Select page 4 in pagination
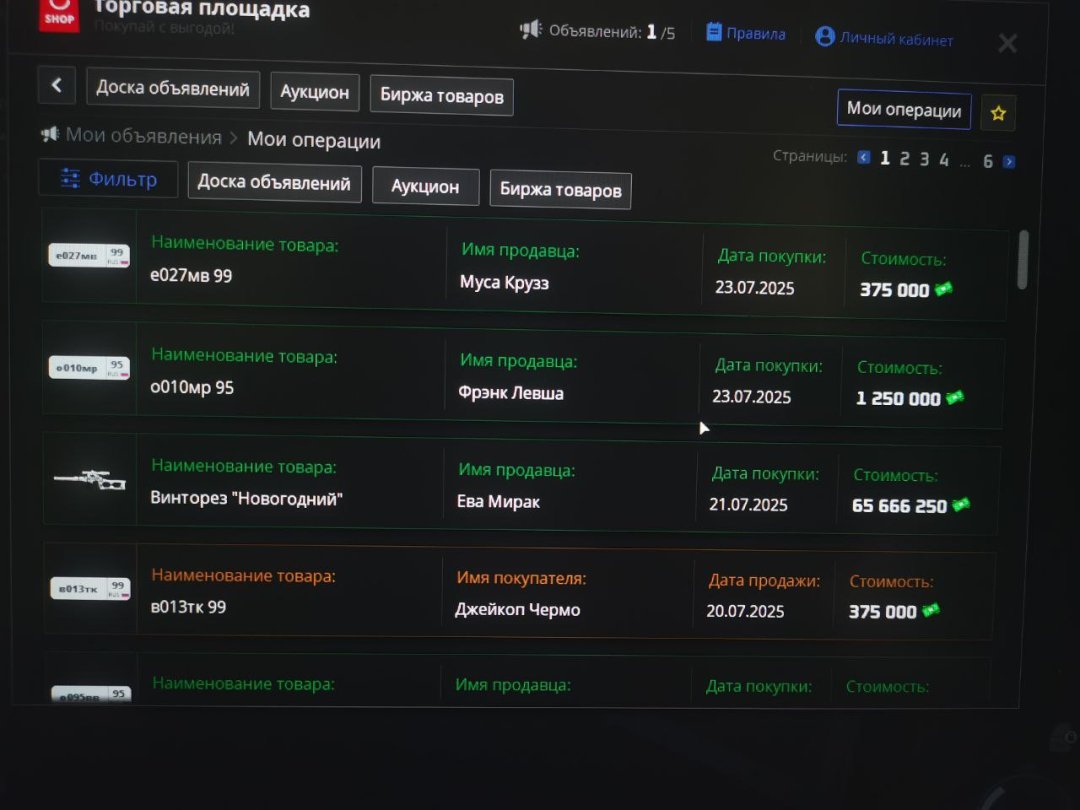1080x810 pixels. [x=944, y=160]
